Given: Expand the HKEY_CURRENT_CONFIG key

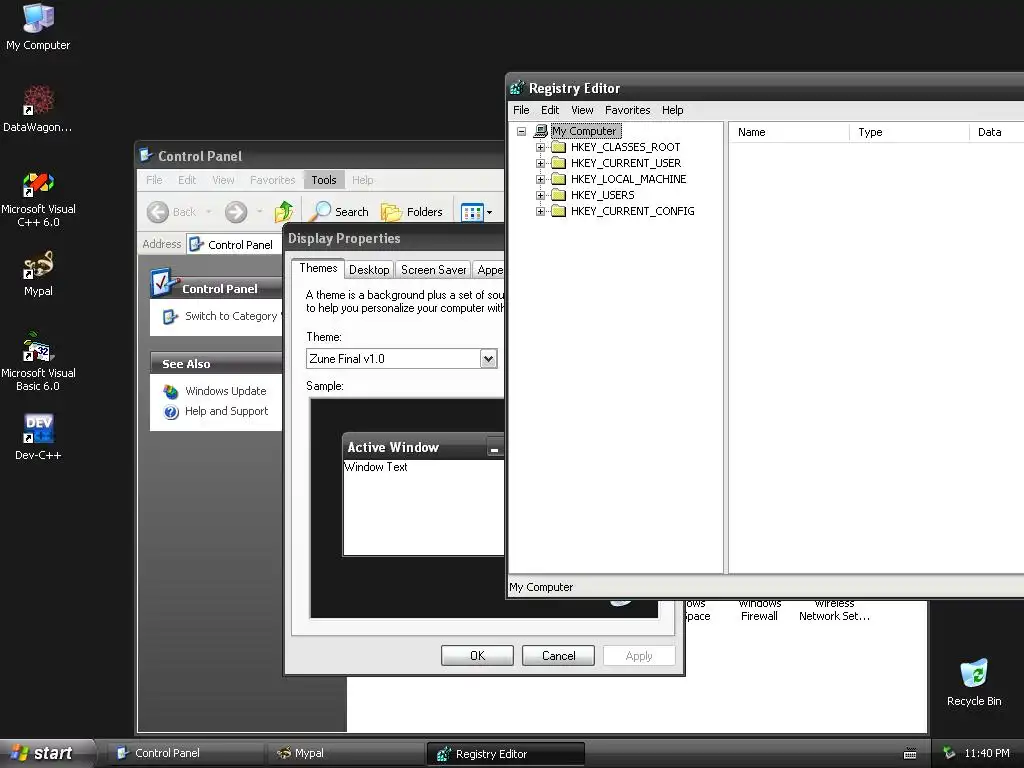Looking at the screenshot, I should [x=540, y=212].
